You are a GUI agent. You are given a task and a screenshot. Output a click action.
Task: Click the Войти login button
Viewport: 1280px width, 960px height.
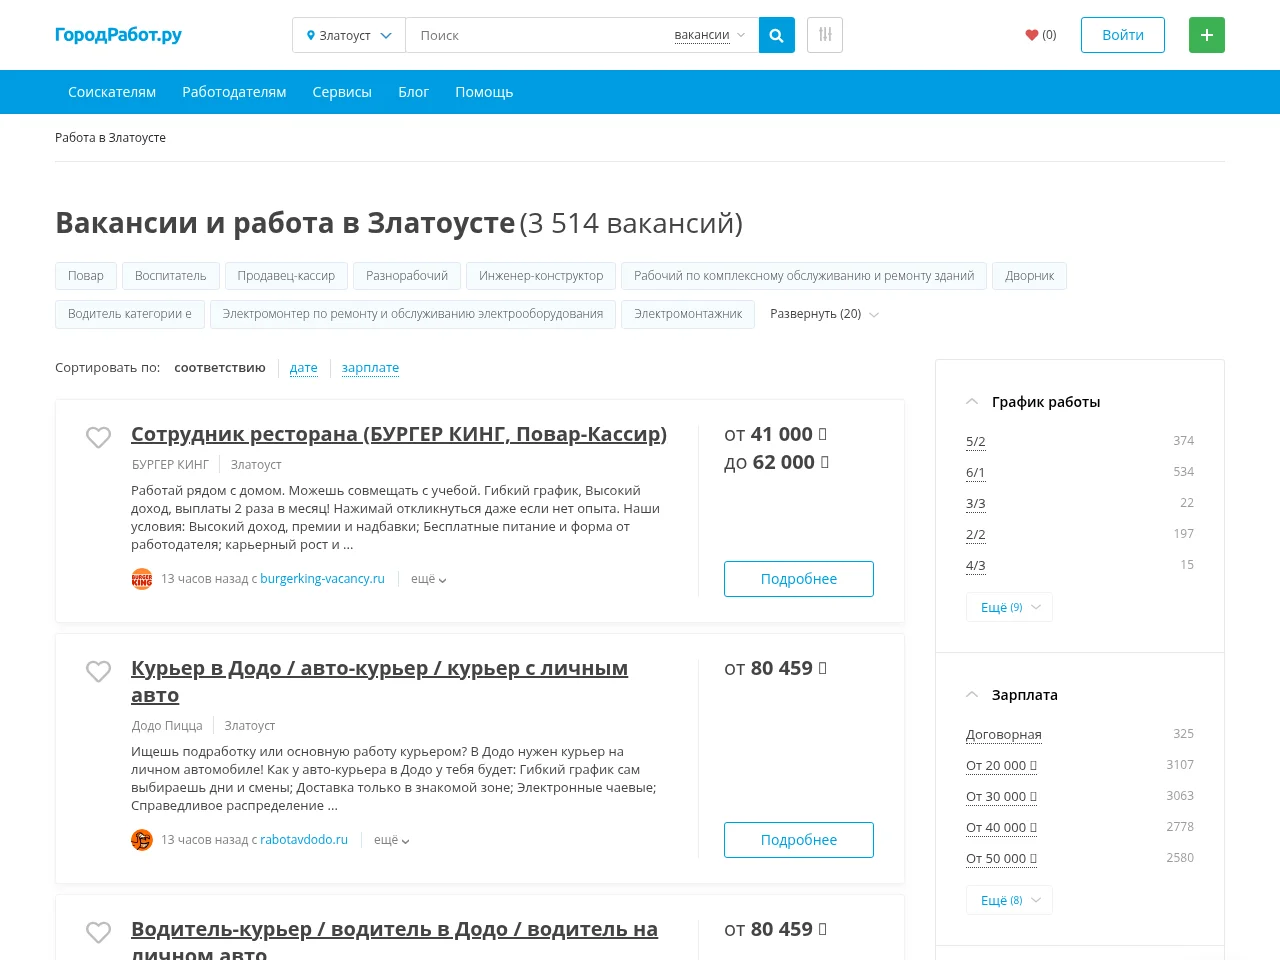tap(1123, 35)
